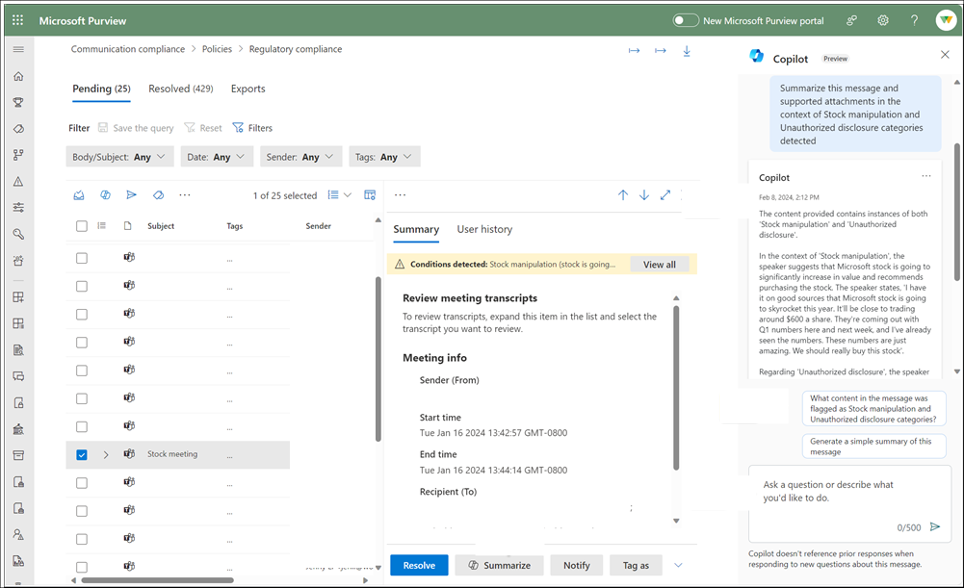Switch to the Resolved tab
The image size is (964, 588).
click(180, 89)
